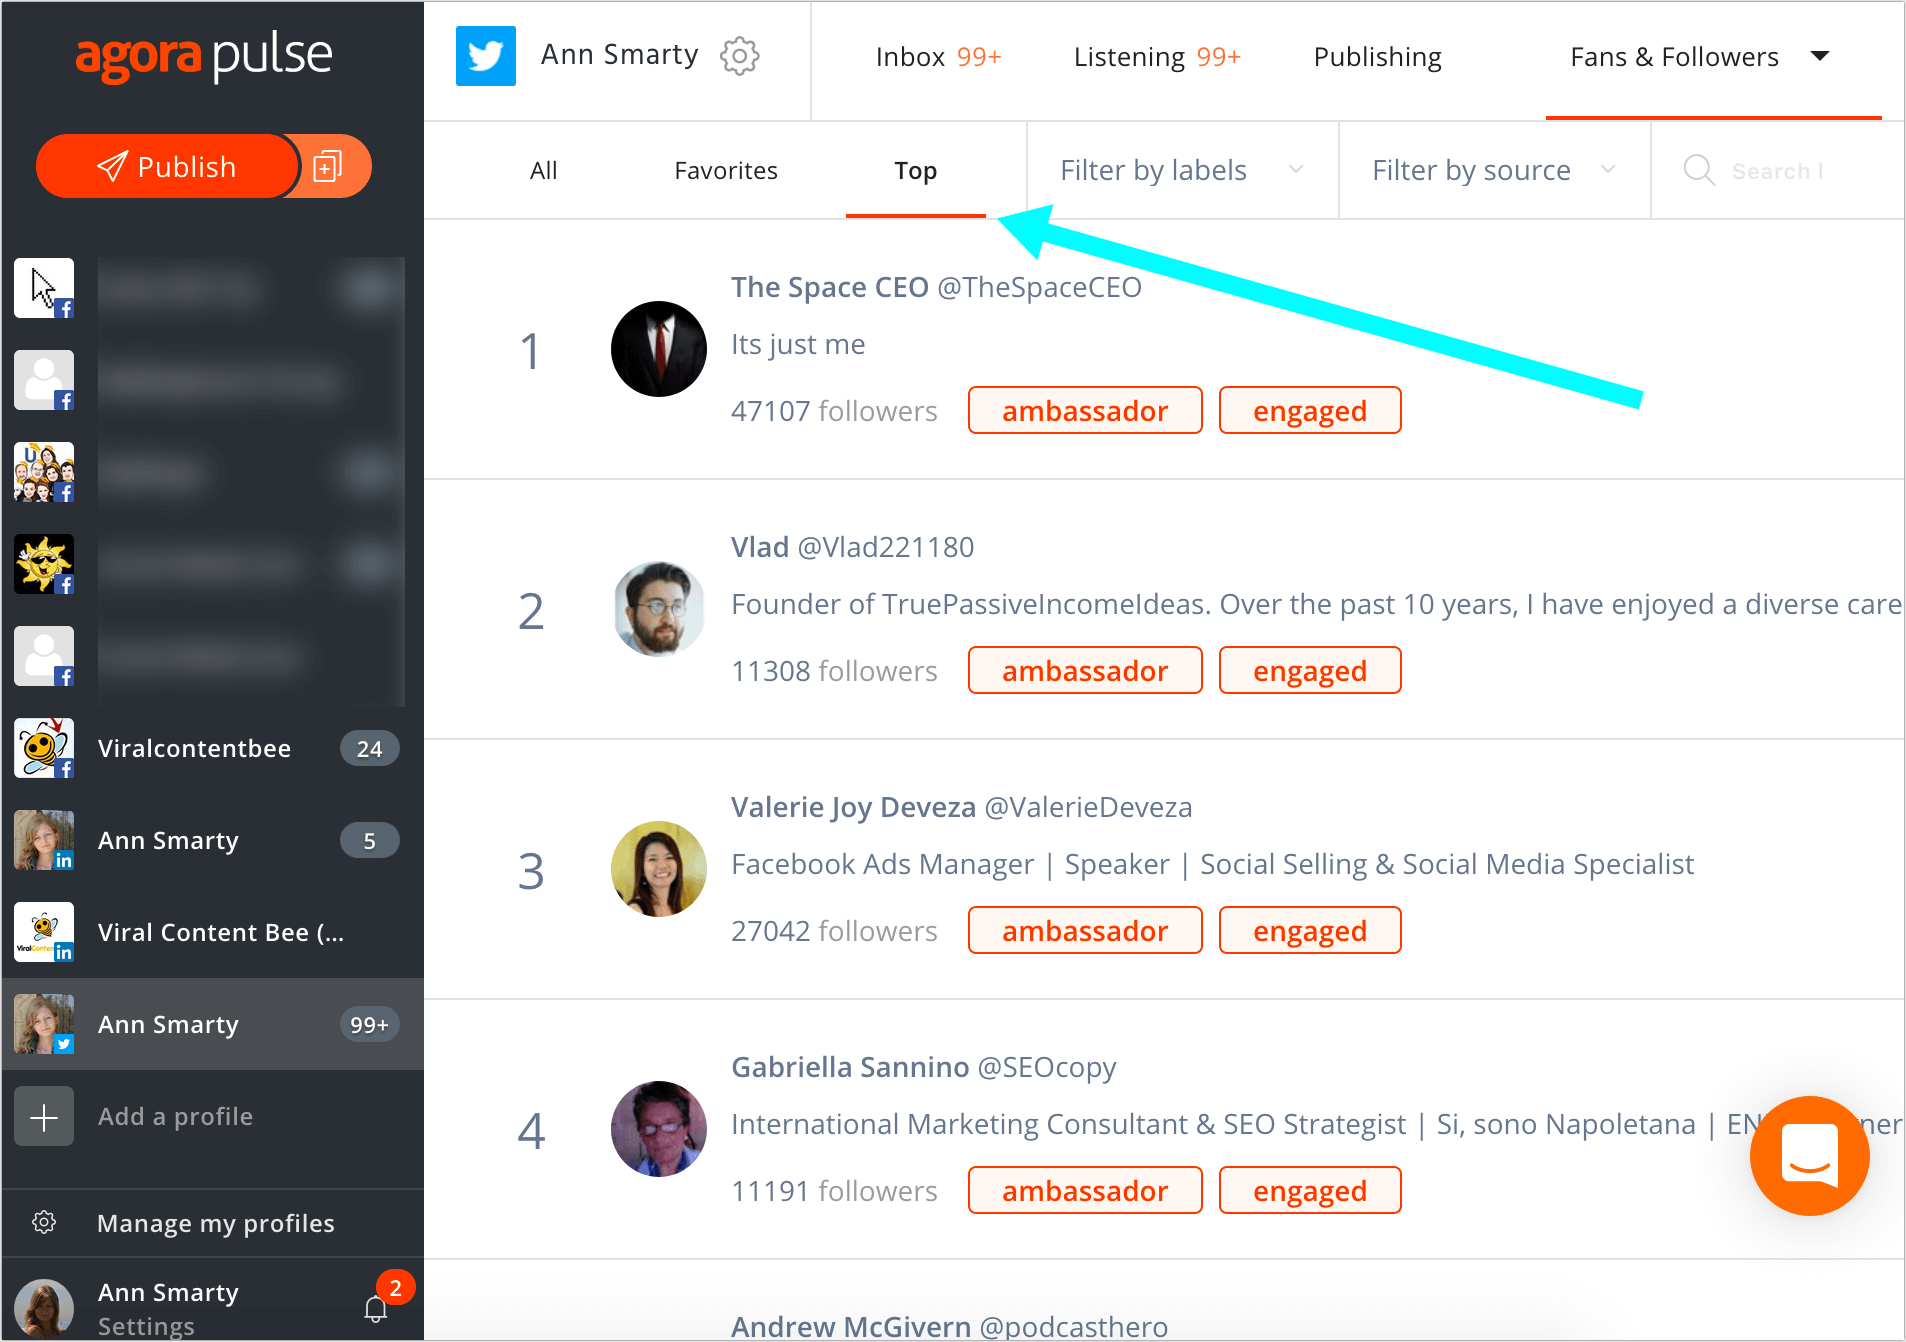Select Ann Smarty LinkedIn profile

click(x=212, y=840)
